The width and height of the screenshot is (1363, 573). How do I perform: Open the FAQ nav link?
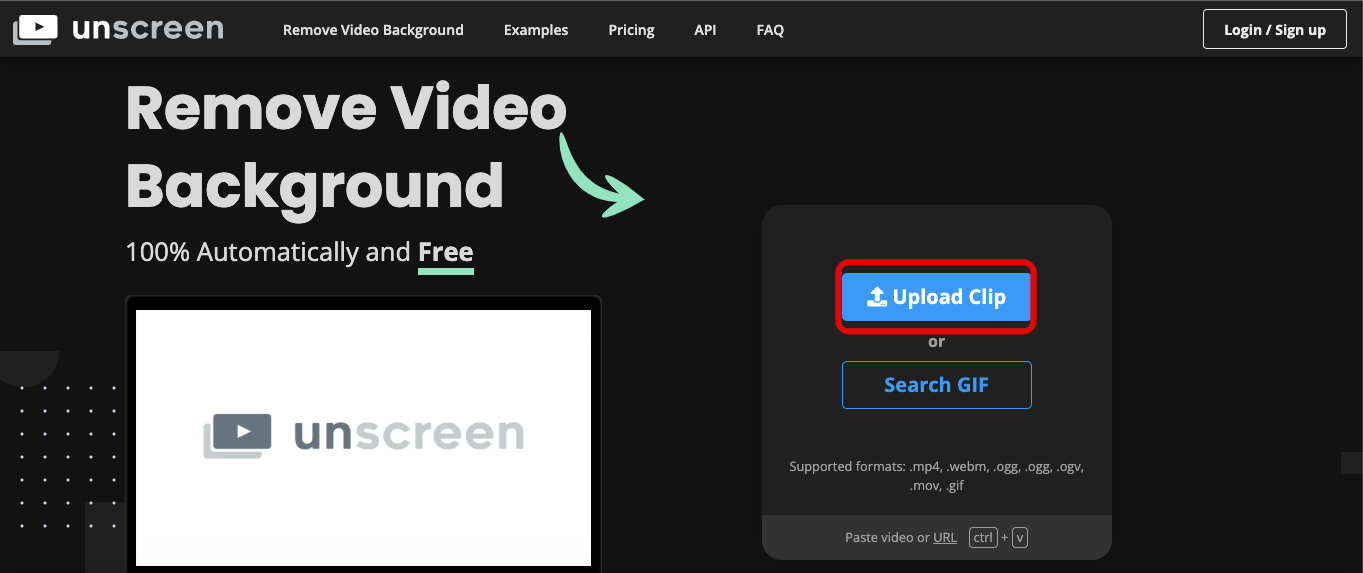click(x=770, y=30)
